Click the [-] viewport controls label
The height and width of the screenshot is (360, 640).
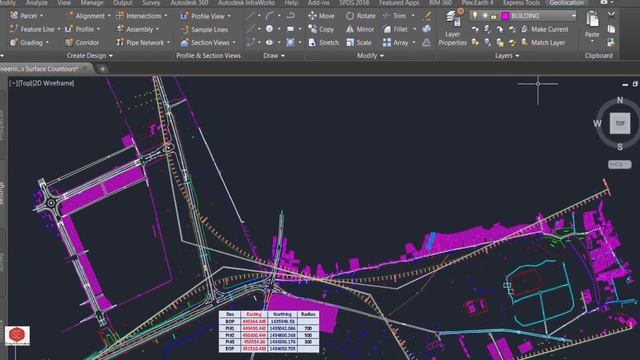click(13, 83)
